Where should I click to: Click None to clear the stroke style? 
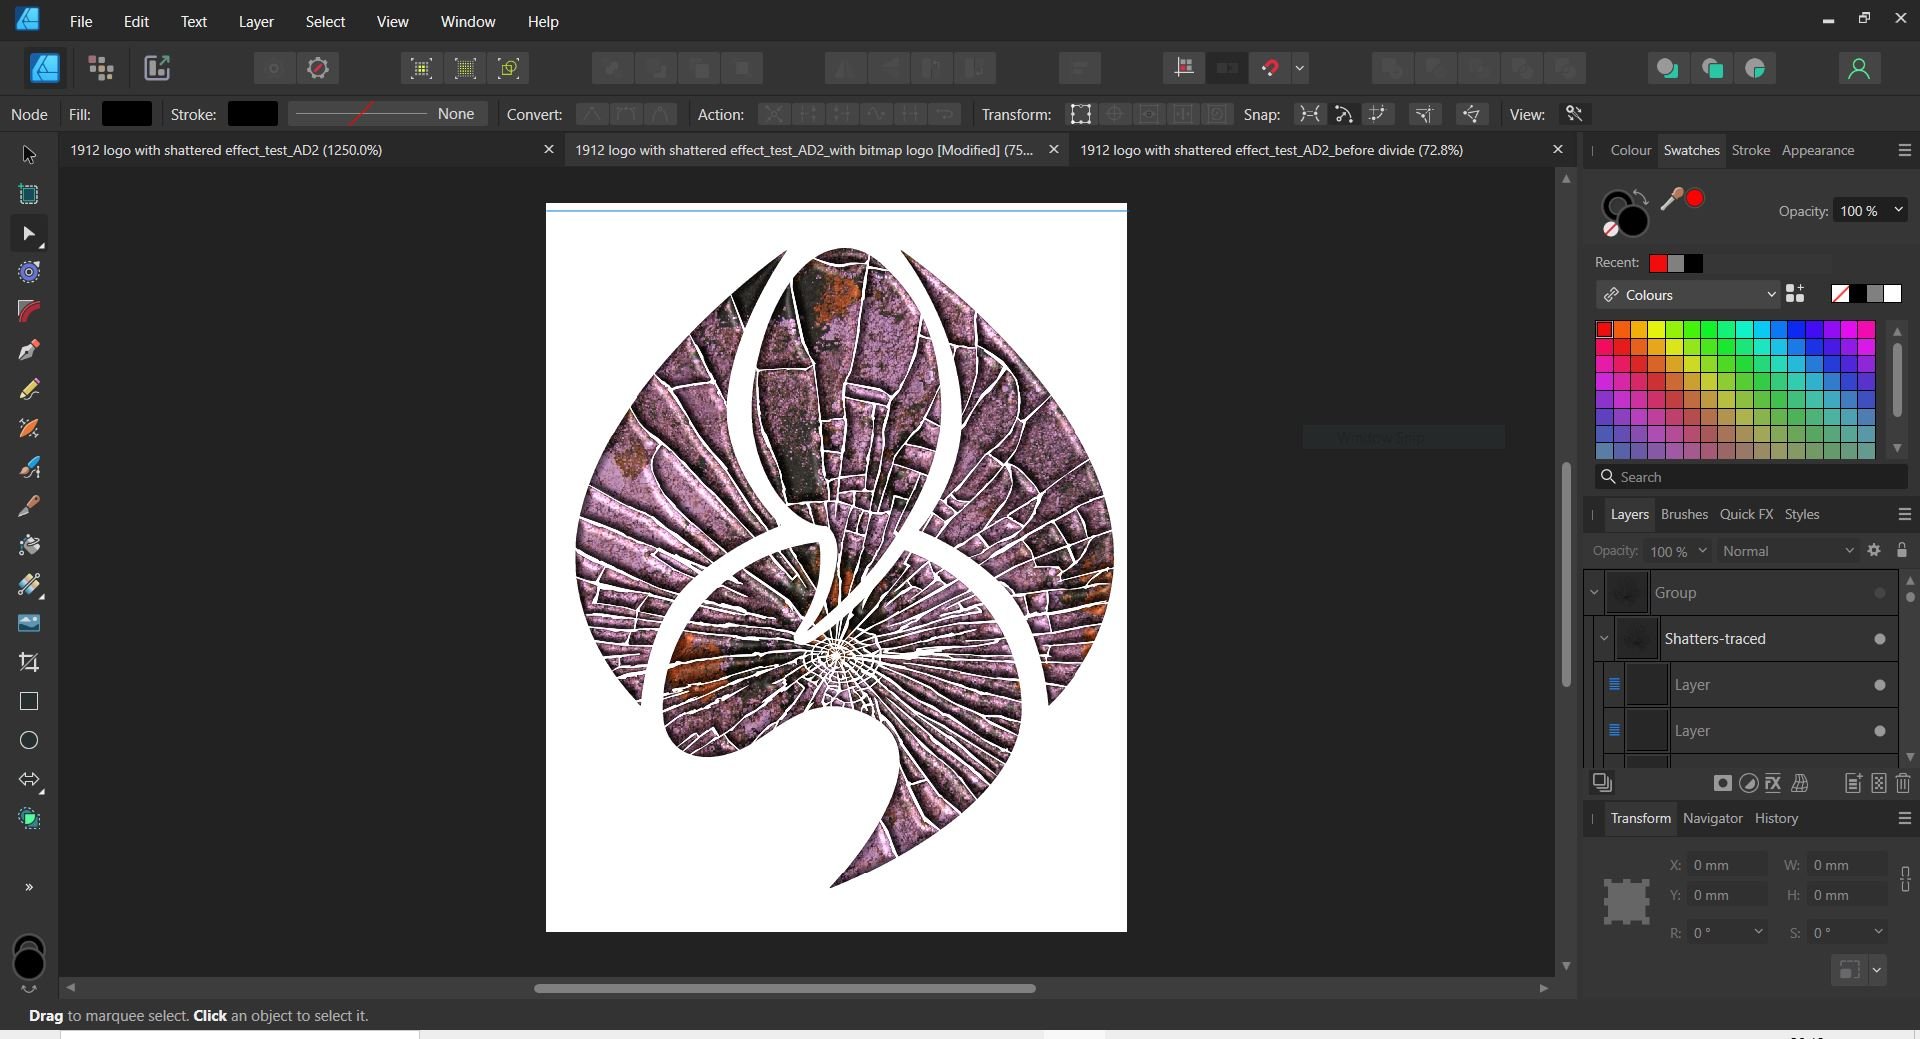pos(456,113)
